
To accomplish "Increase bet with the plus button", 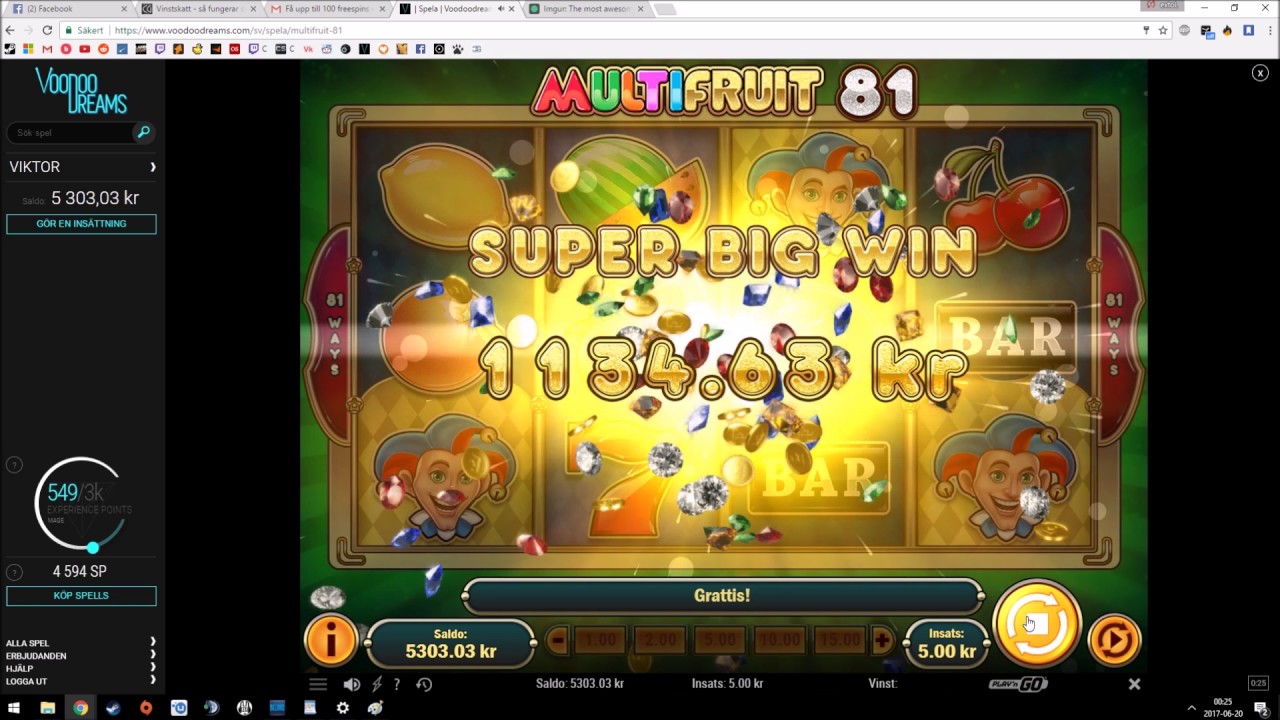I will (881, 640).
